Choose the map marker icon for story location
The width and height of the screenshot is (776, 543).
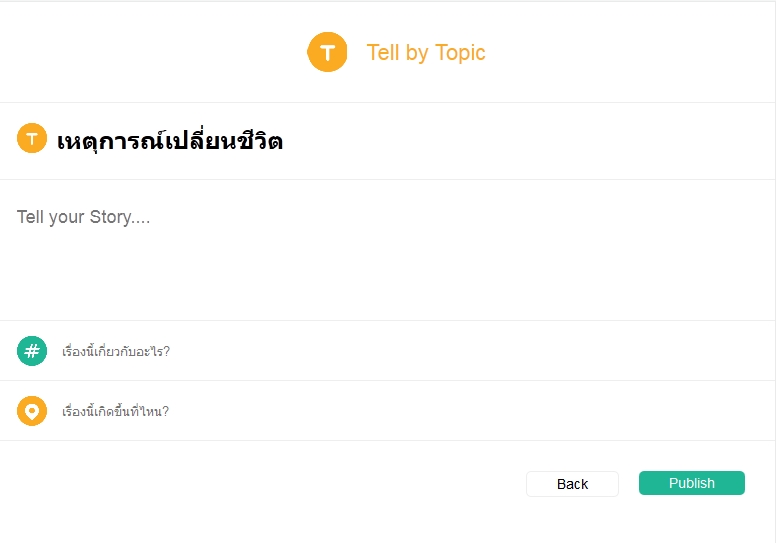[32, 411]
